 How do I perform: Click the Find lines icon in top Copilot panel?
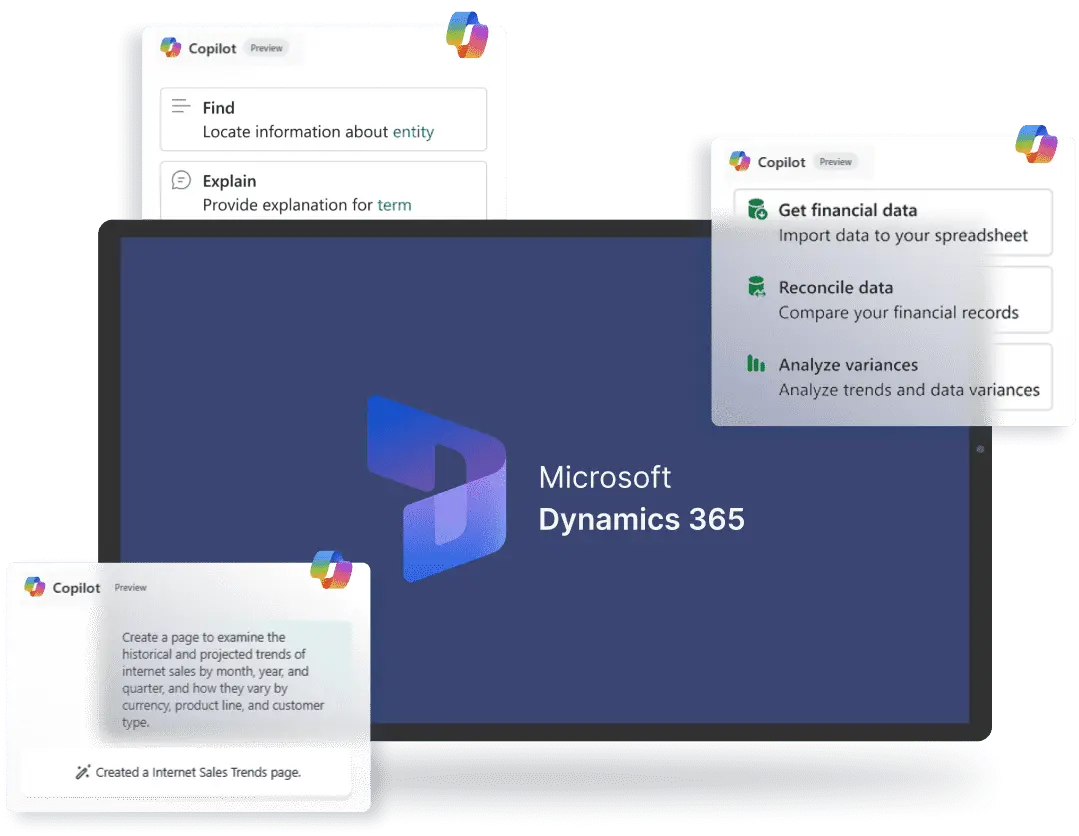(181, 106)
